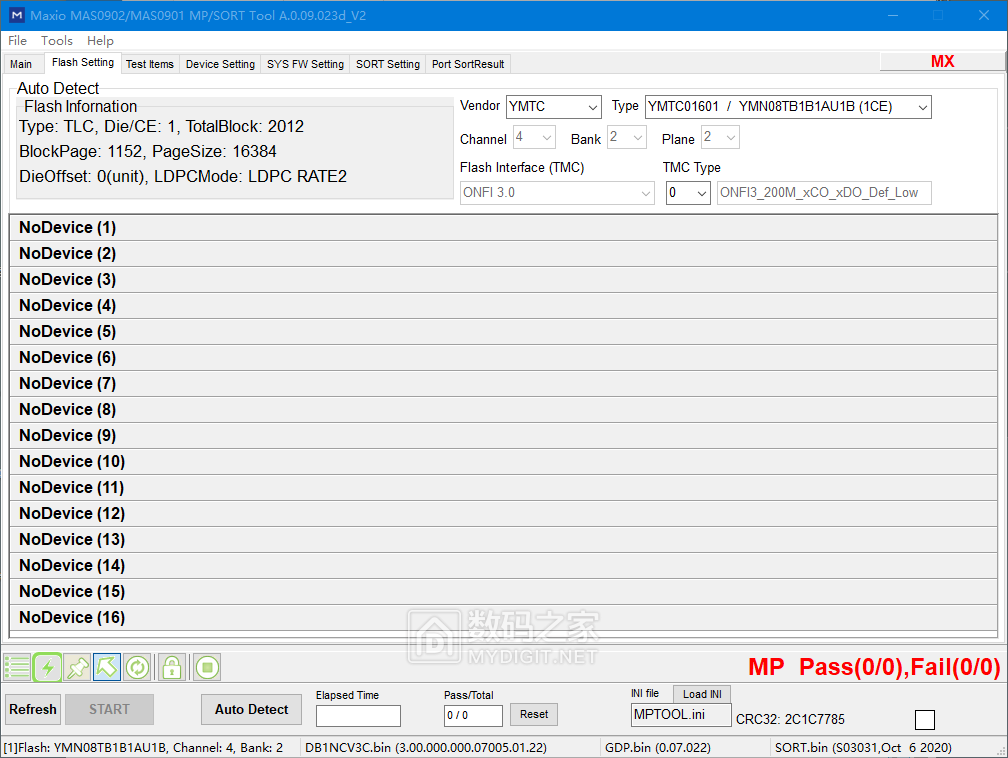1008x758 pixels.
Task: Click the pushpin toolbar icon
Action: (x=78, y=667)
